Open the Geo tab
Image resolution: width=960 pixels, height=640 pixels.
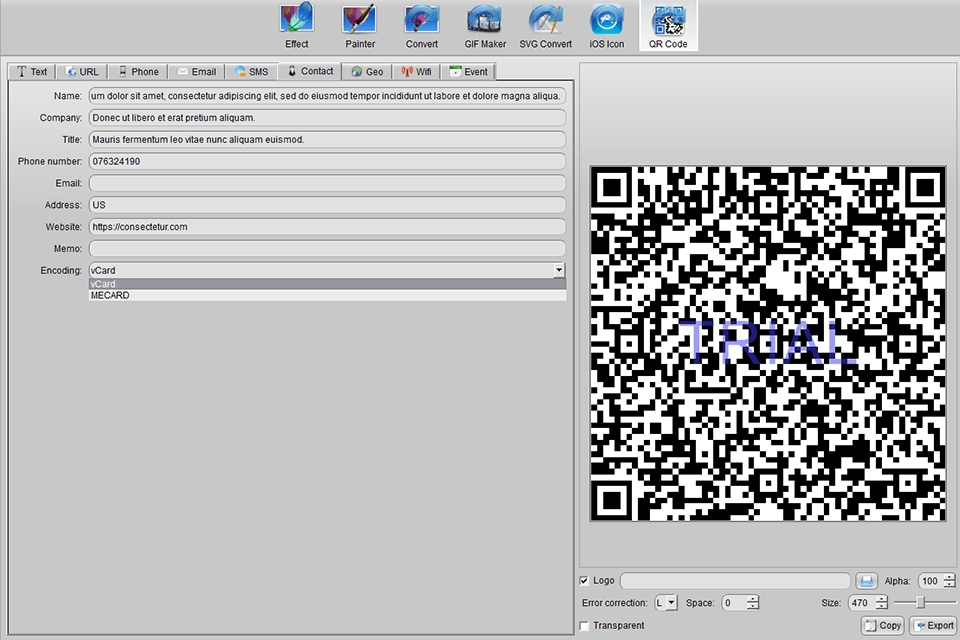[x=366, y=71]
